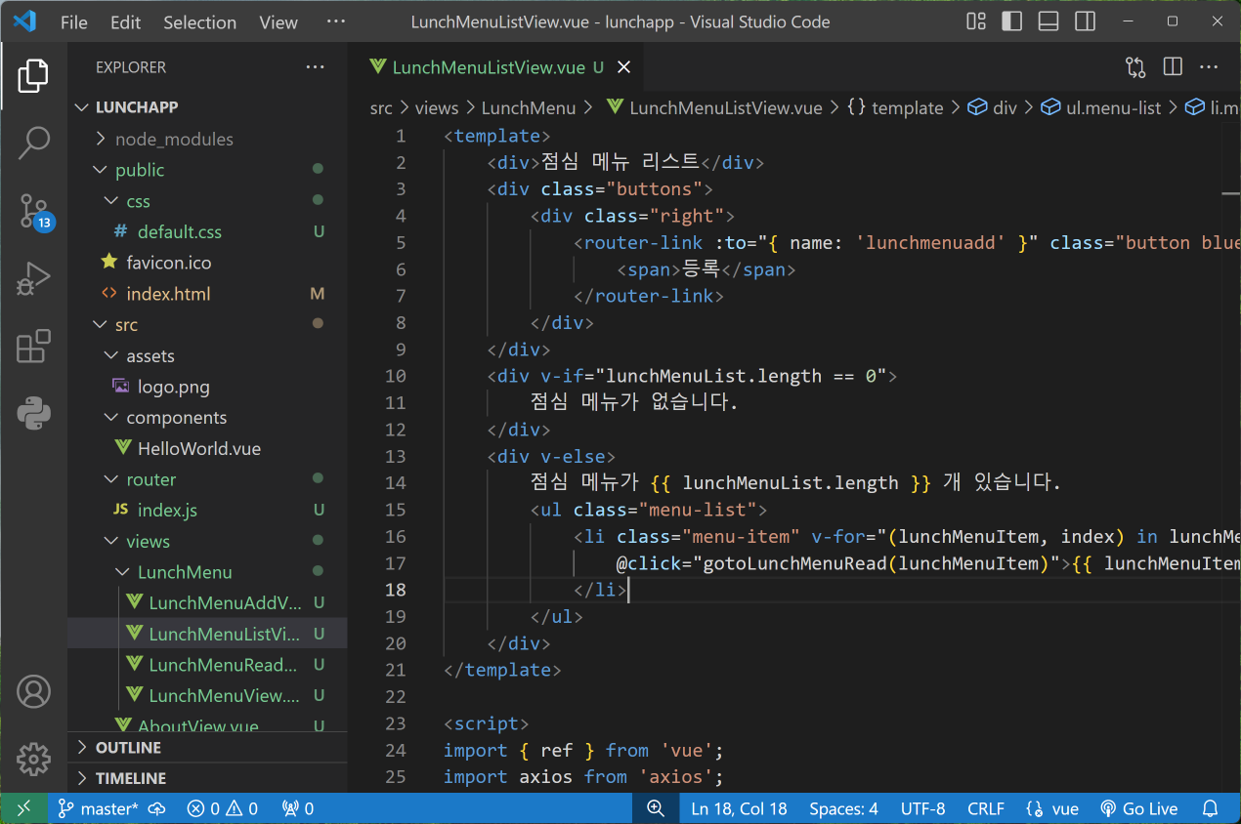Toggle the bottom panel
The height and width of the screenshot is (824, 1241).
1048,21
